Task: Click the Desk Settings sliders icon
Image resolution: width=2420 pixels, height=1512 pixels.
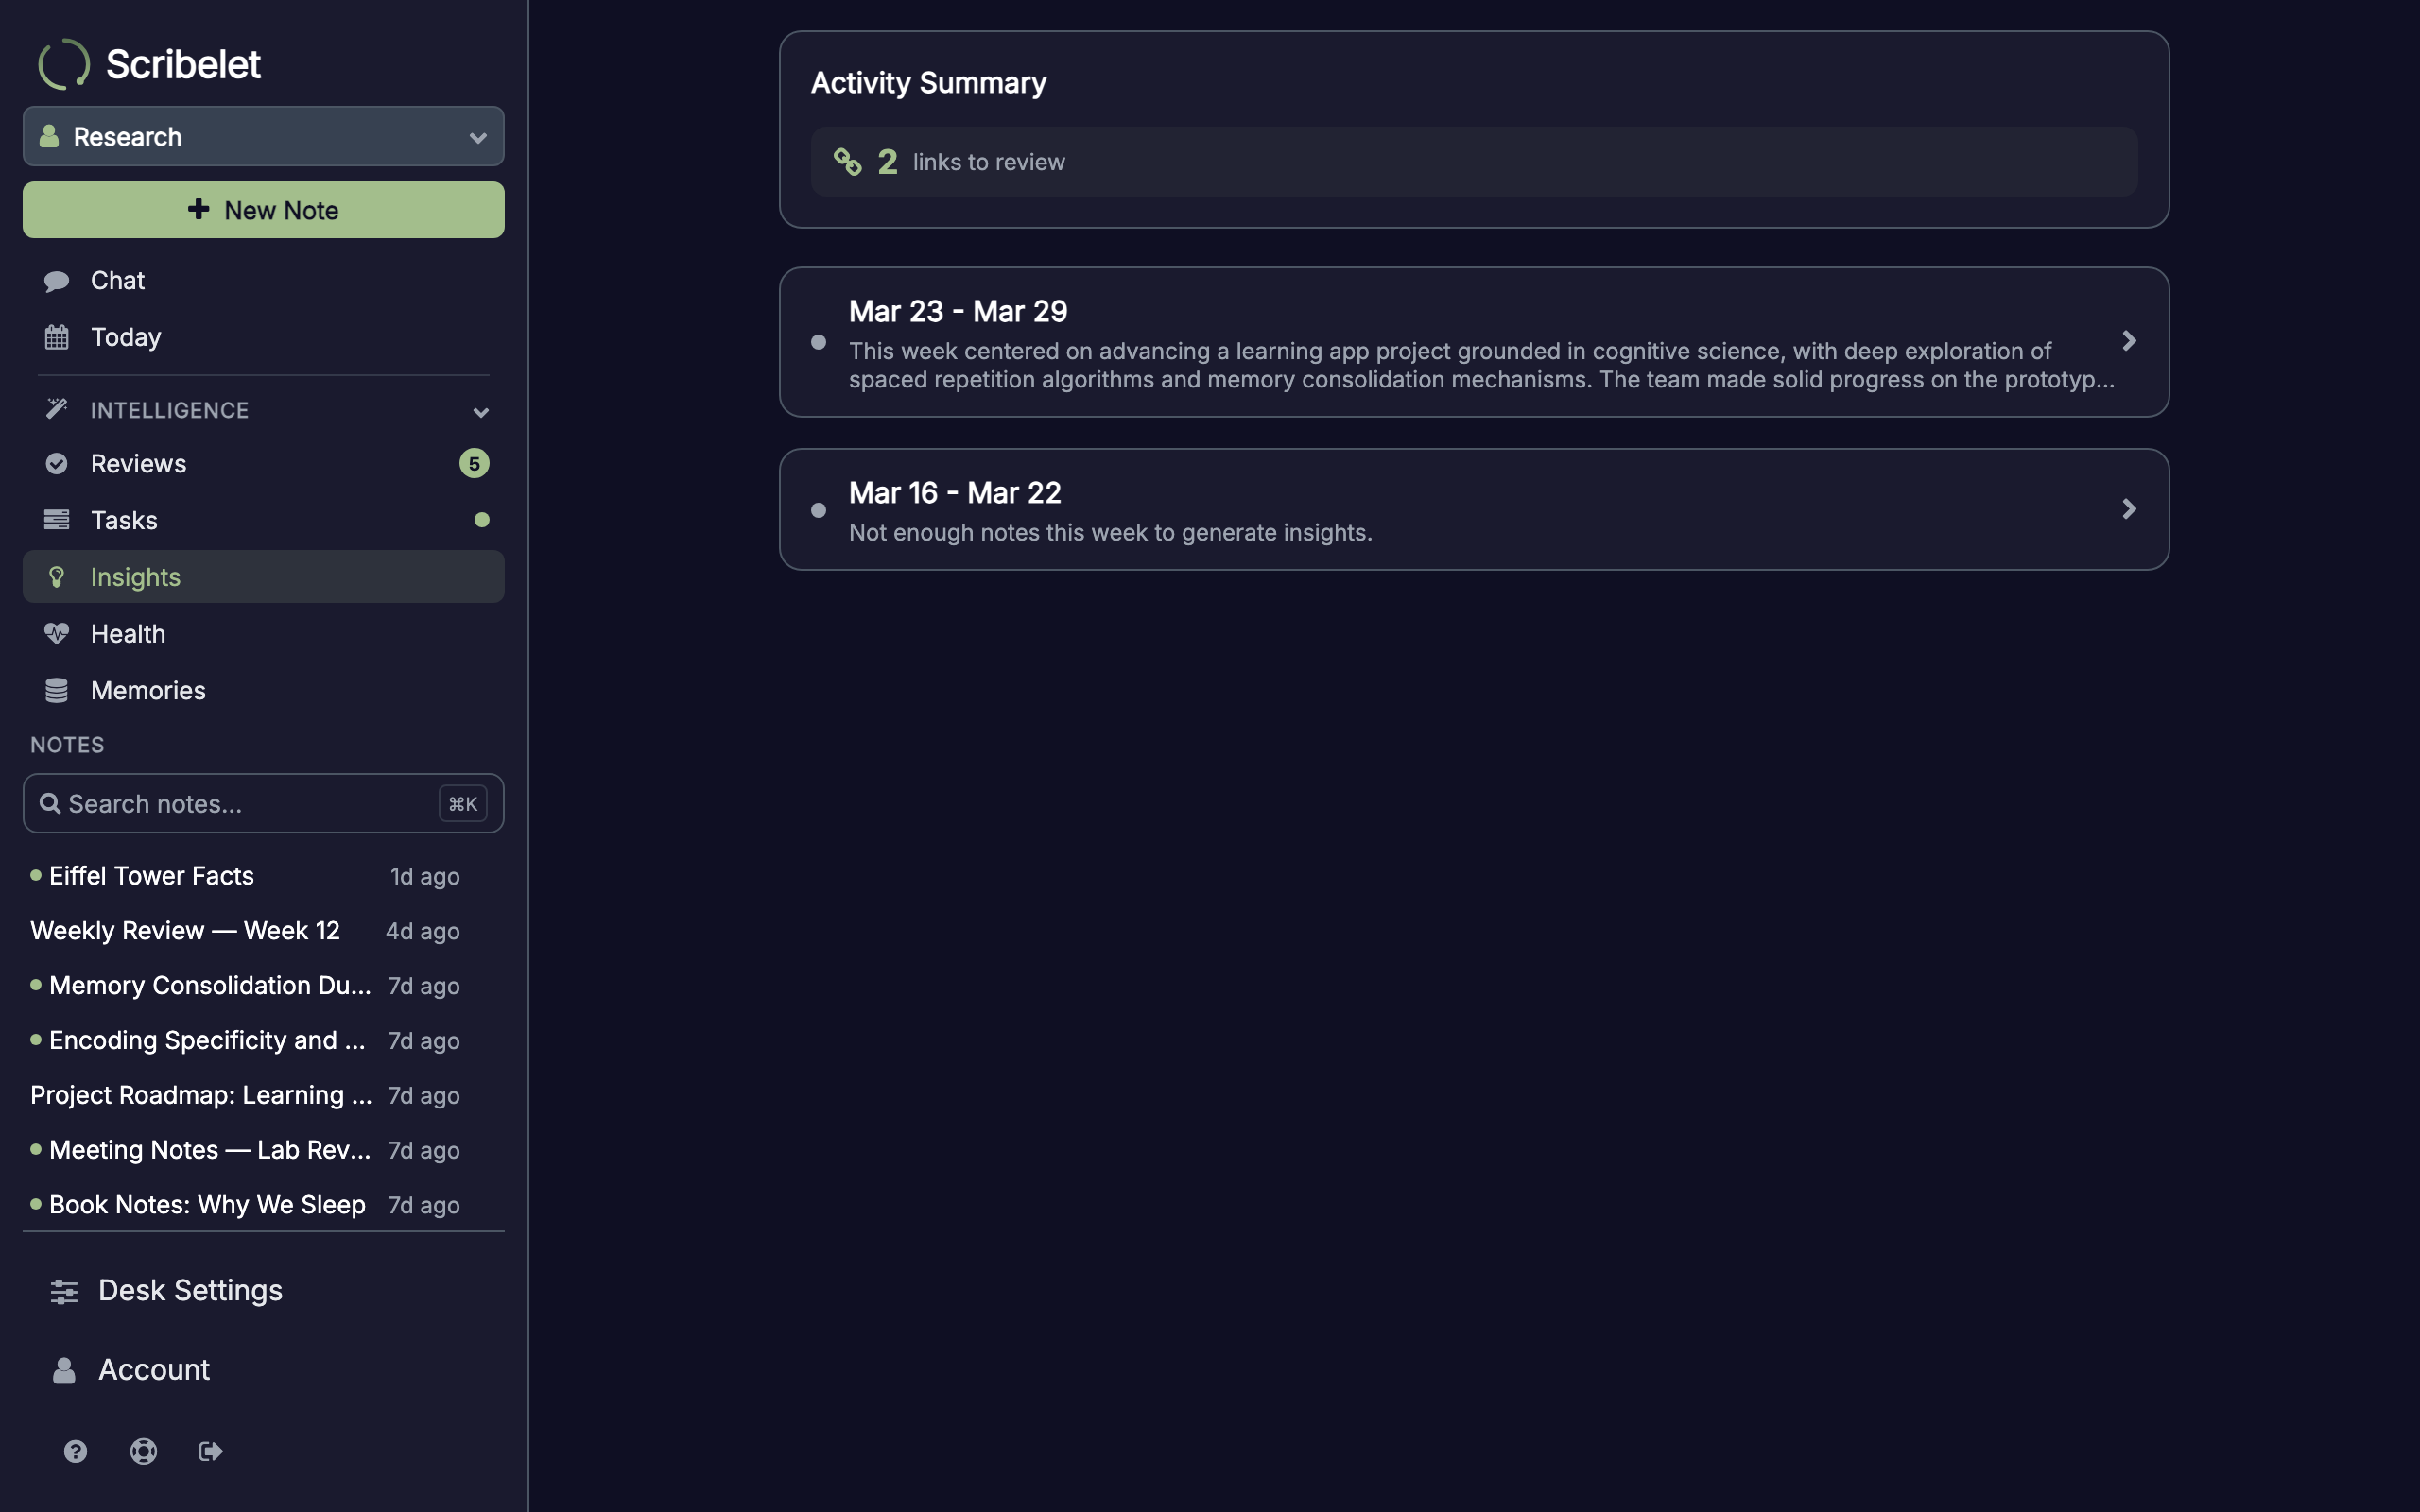Action: 64,1292
